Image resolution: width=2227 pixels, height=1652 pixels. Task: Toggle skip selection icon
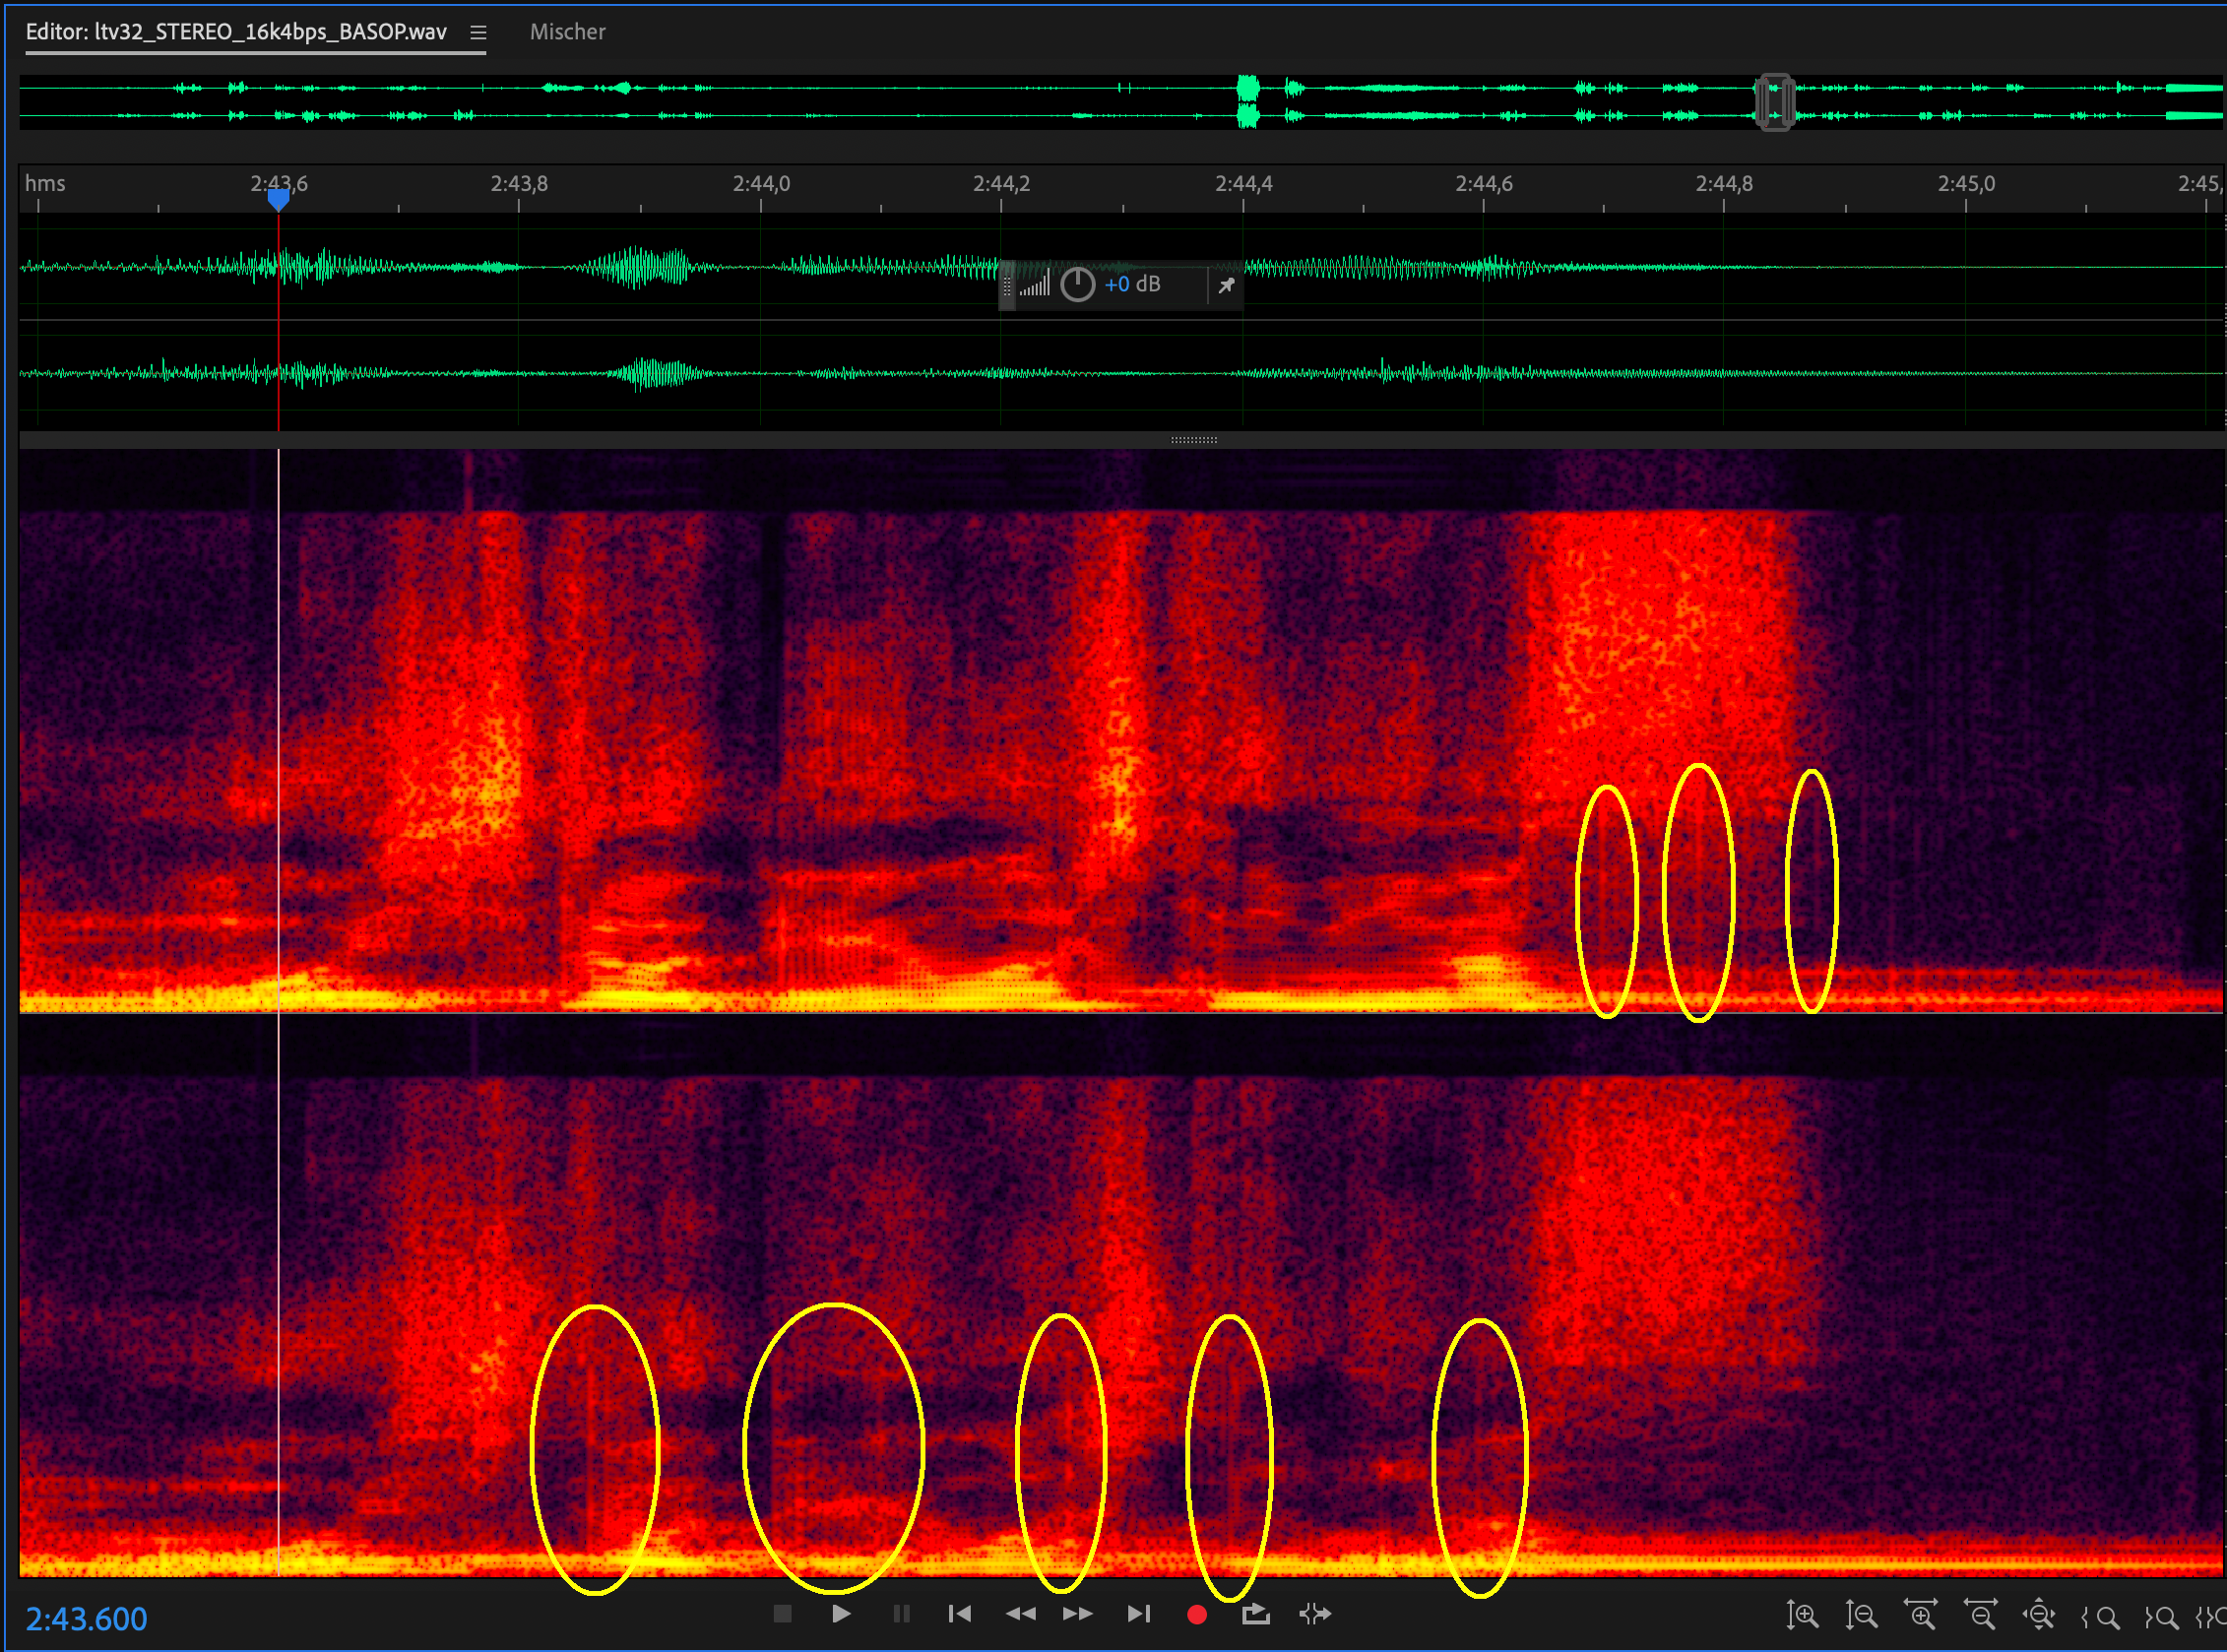pos(1314,1614)
